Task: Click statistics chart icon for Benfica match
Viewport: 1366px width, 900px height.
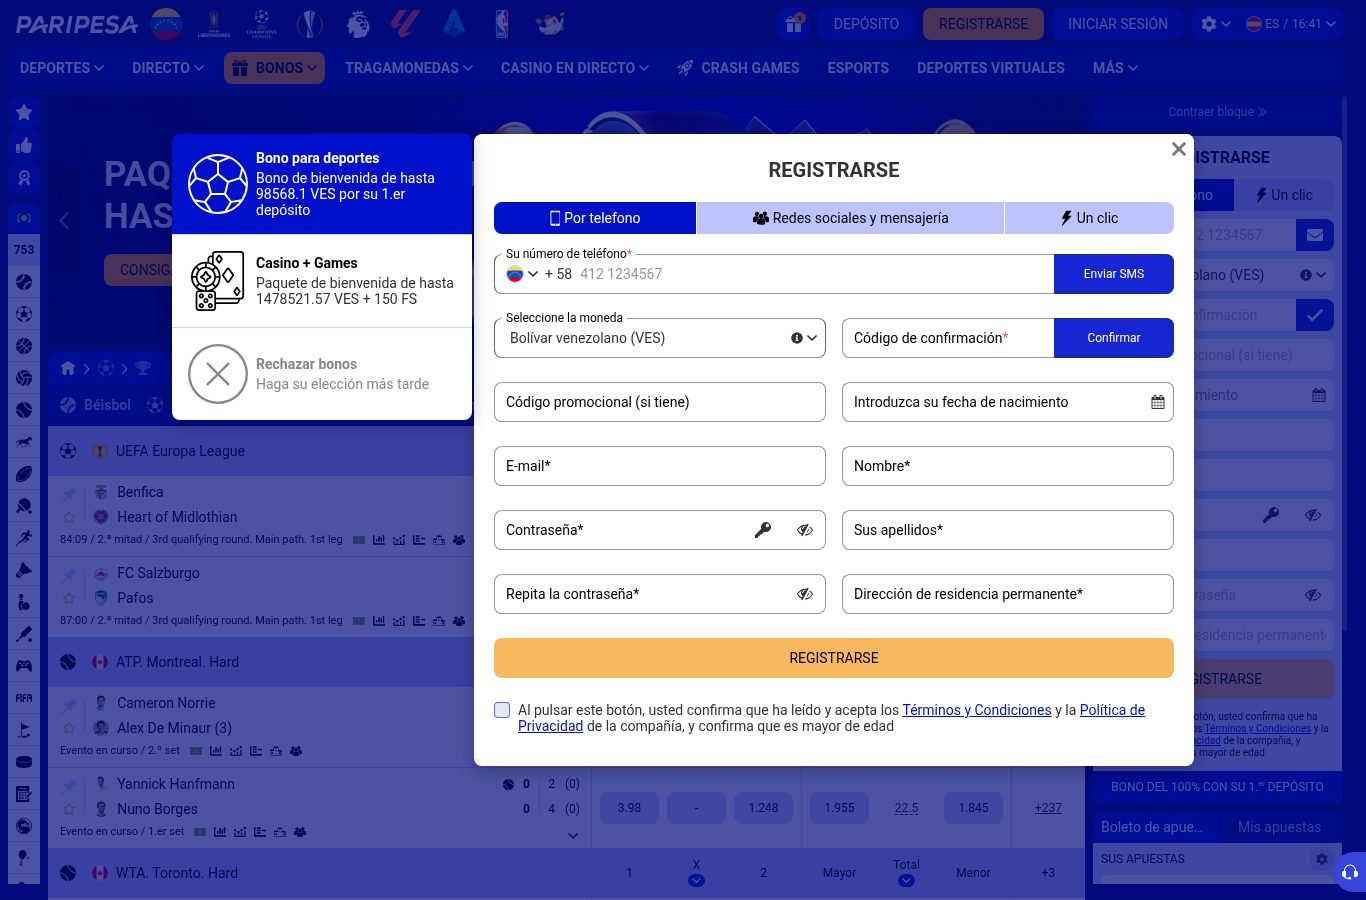Action: click(x=379, y=540)
